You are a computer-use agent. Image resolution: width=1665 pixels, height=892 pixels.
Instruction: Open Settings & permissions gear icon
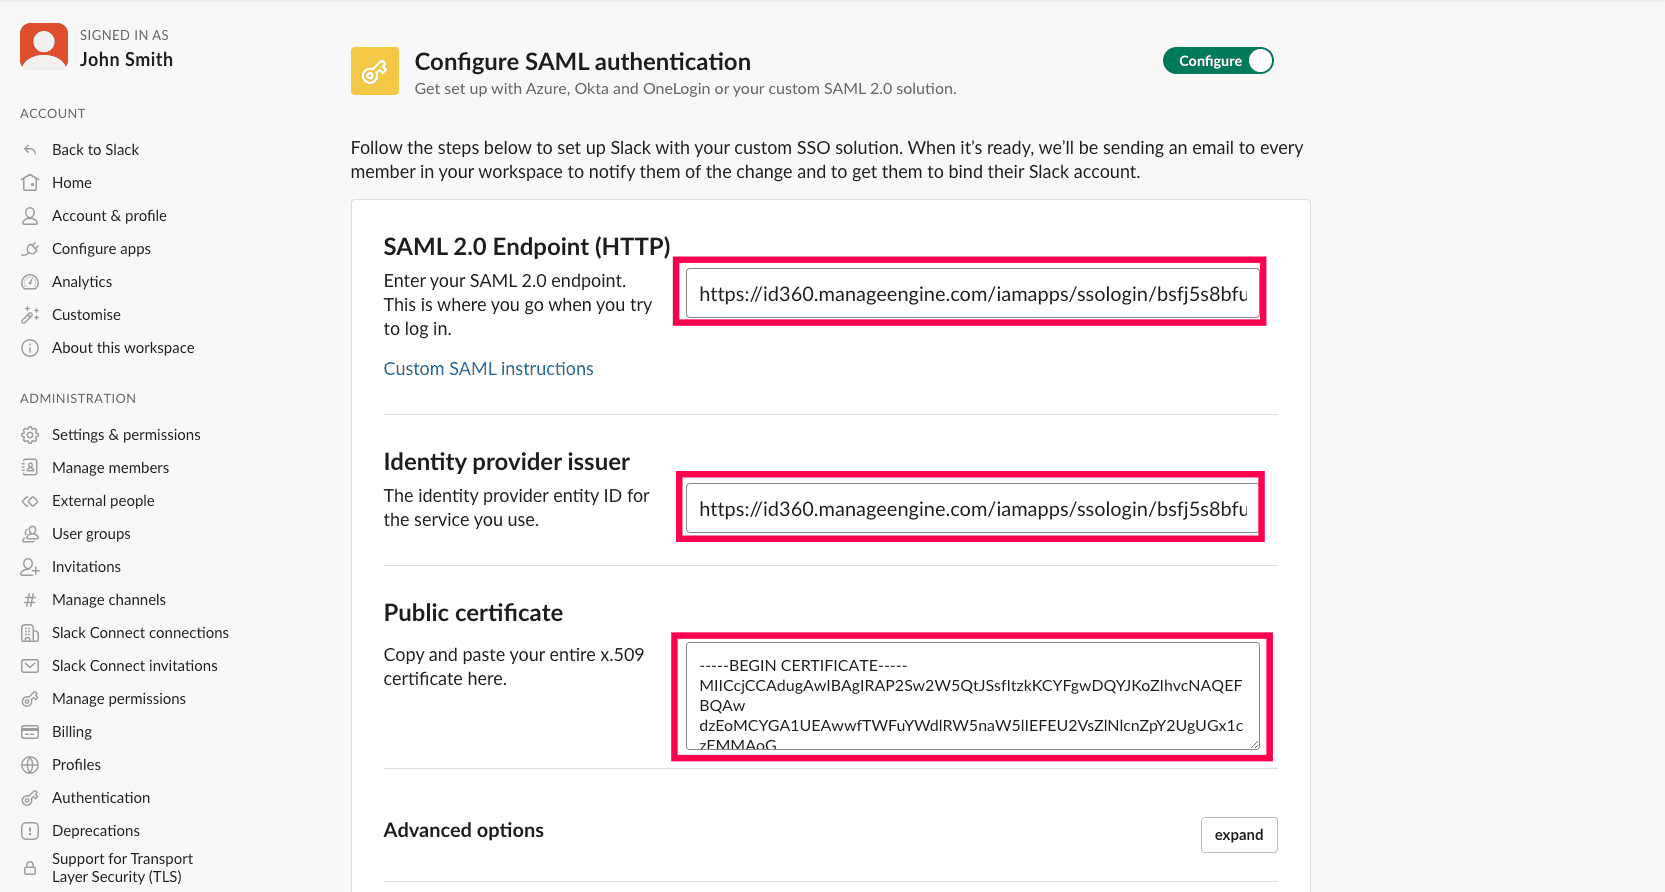pyautogui.click(x=31, y=434)
